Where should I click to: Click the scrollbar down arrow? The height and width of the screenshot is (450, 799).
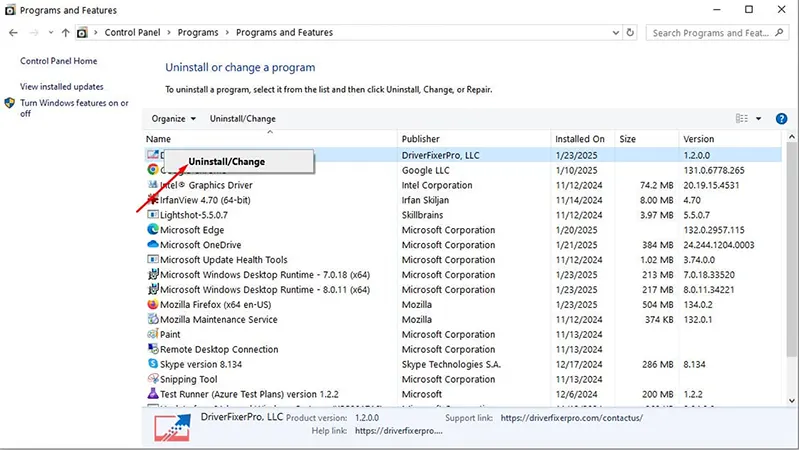[x=791, y=401]
